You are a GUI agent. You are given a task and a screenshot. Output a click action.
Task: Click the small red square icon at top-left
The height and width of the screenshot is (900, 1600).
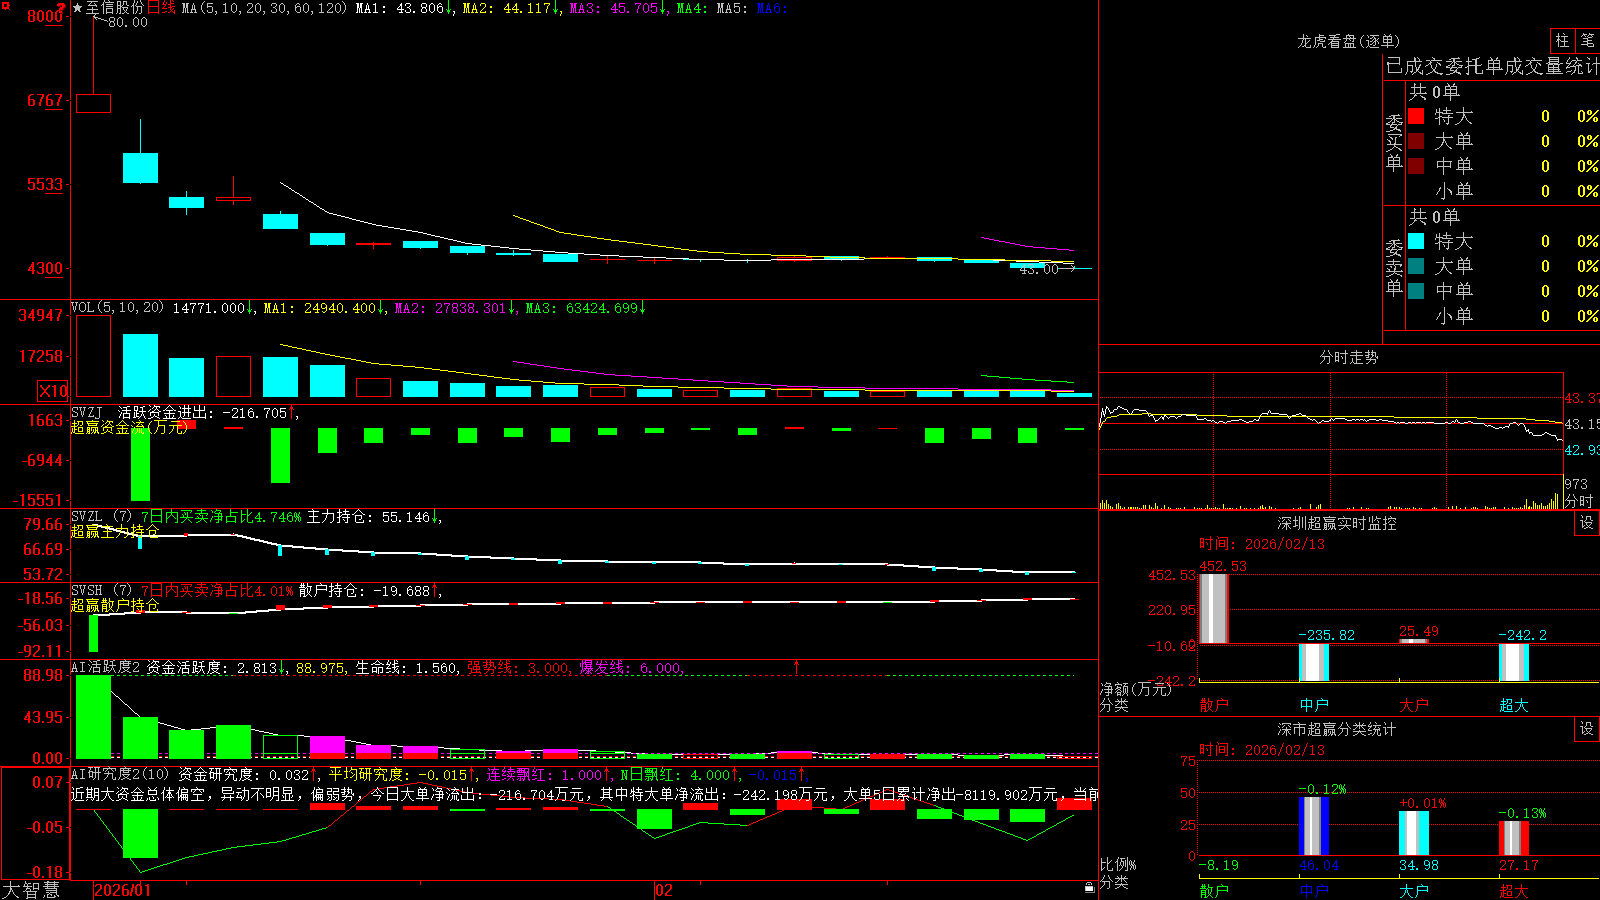point(6,6)
